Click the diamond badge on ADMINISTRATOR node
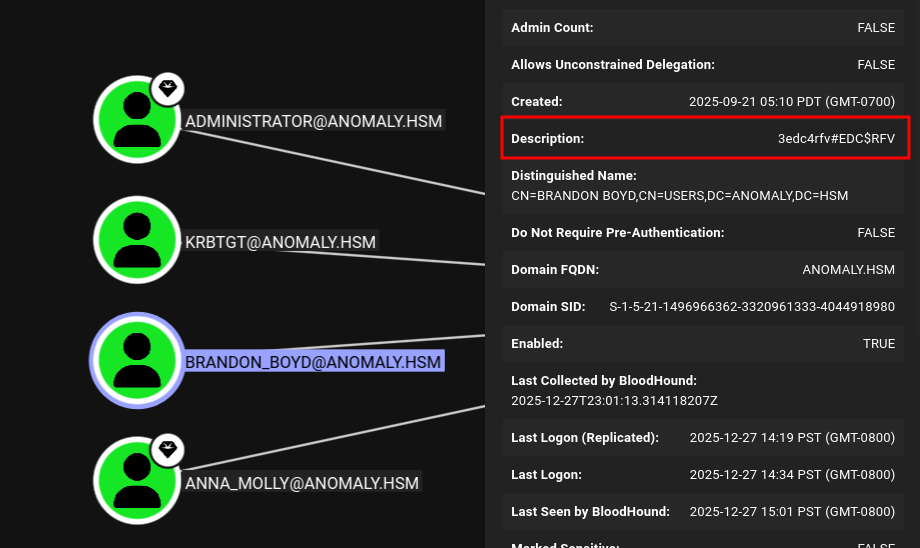The height and width of the screenshot is (548, 920). pyautogui.click(x=168, y=89)
